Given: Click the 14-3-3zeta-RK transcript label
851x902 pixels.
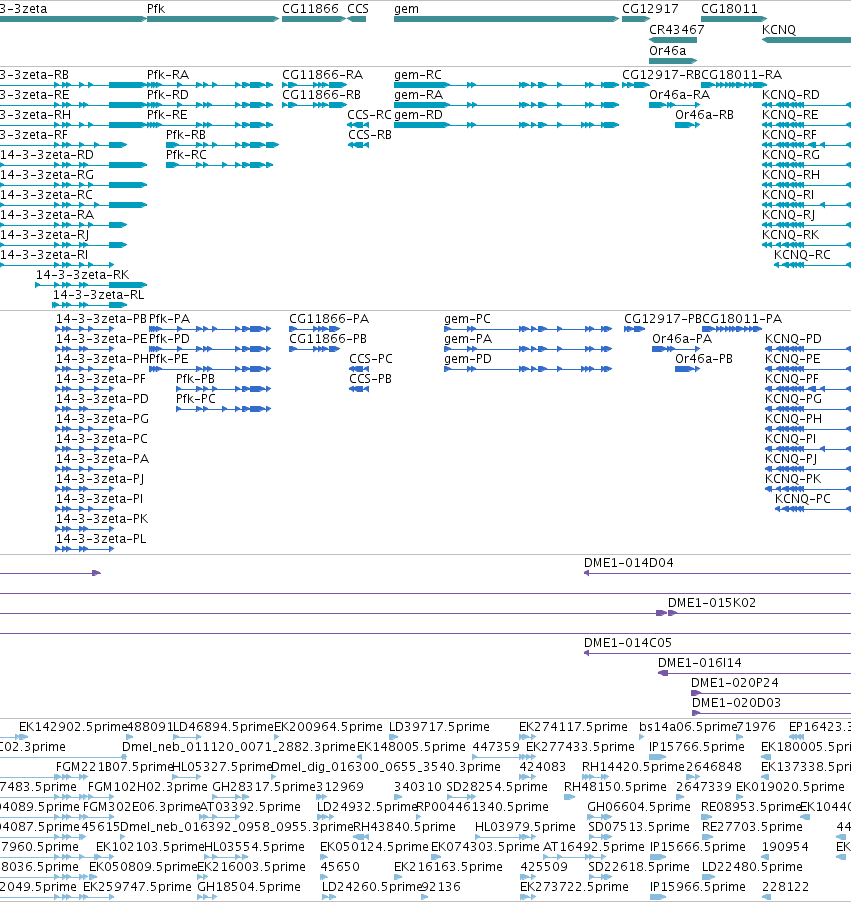Looking at the screenshot, I should pyautogui.click(x=82, y=274).
